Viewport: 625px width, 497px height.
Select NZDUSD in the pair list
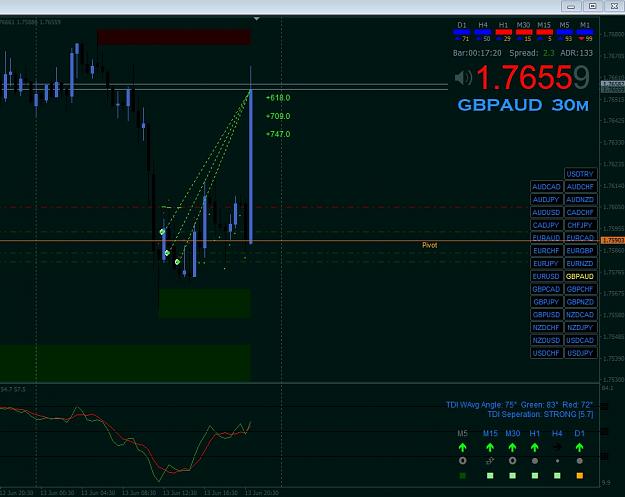[x=546, y=340]
